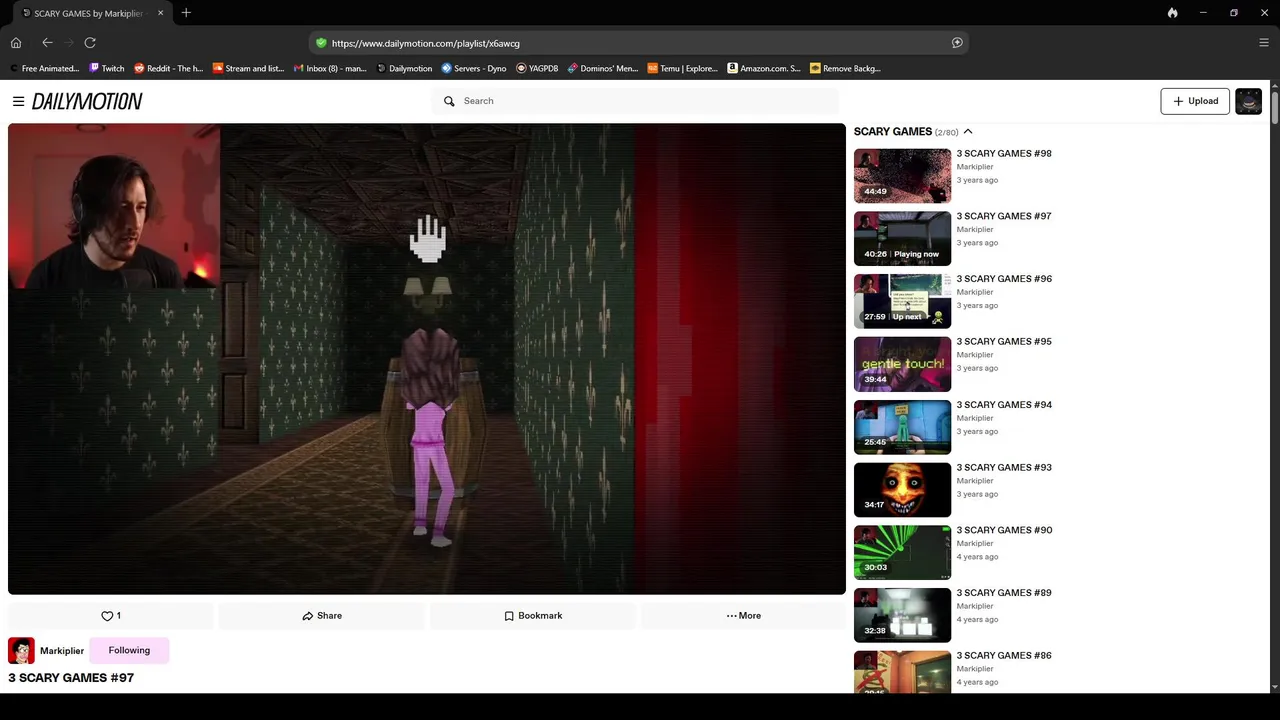The image size is (1280, 720).
Task: Open the YAGPDB bookmark
Action: tap(537, 69)
